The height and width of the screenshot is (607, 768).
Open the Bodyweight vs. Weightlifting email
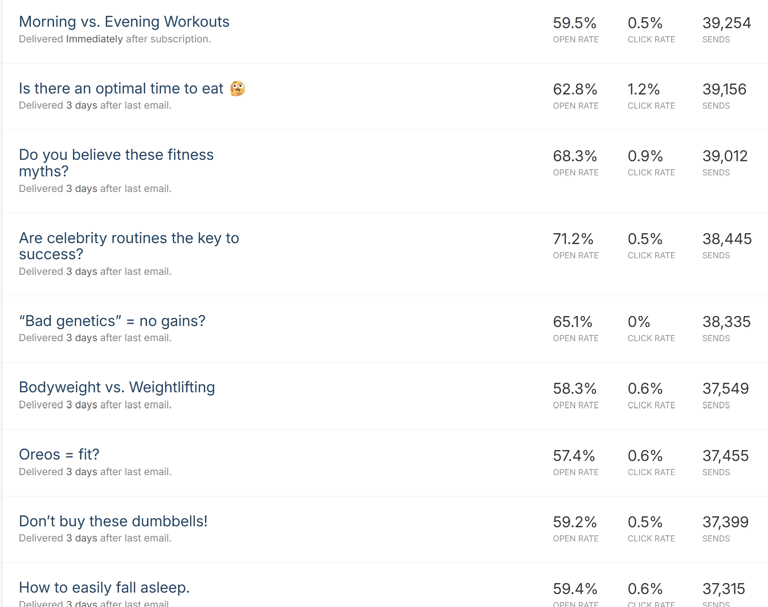pos(117,388)
